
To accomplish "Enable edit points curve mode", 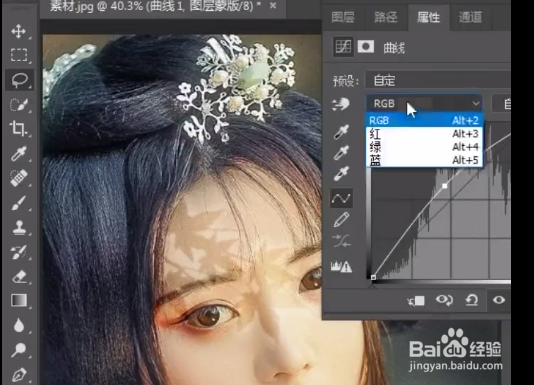I will point(341,198).
